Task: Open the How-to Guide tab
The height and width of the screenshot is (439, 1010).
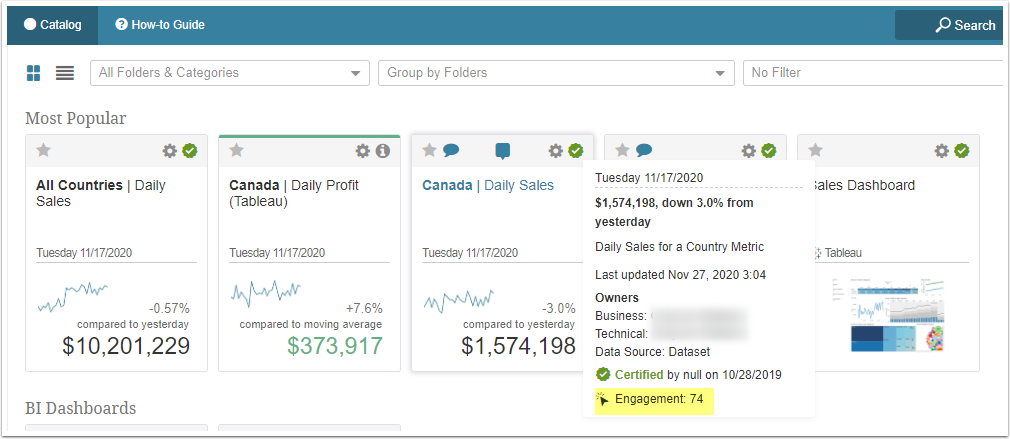Action: 160,24
